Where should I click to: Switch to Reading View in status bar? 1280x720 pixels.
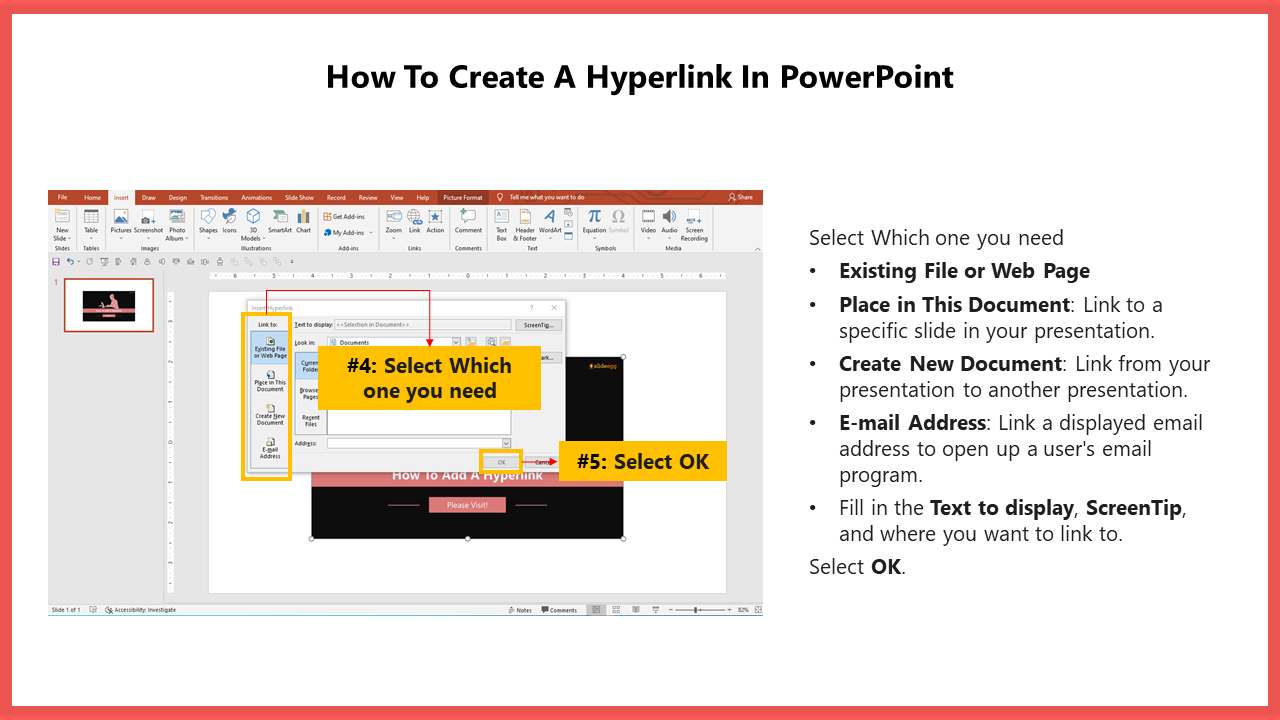[x=635, y=610]
